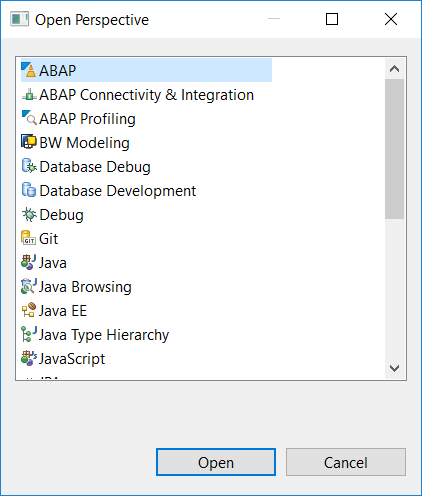Image resolution: width=422 pixels, height=496 pixels.
Task: Click the JavaScript perspective icon
Action: [29, 358]
